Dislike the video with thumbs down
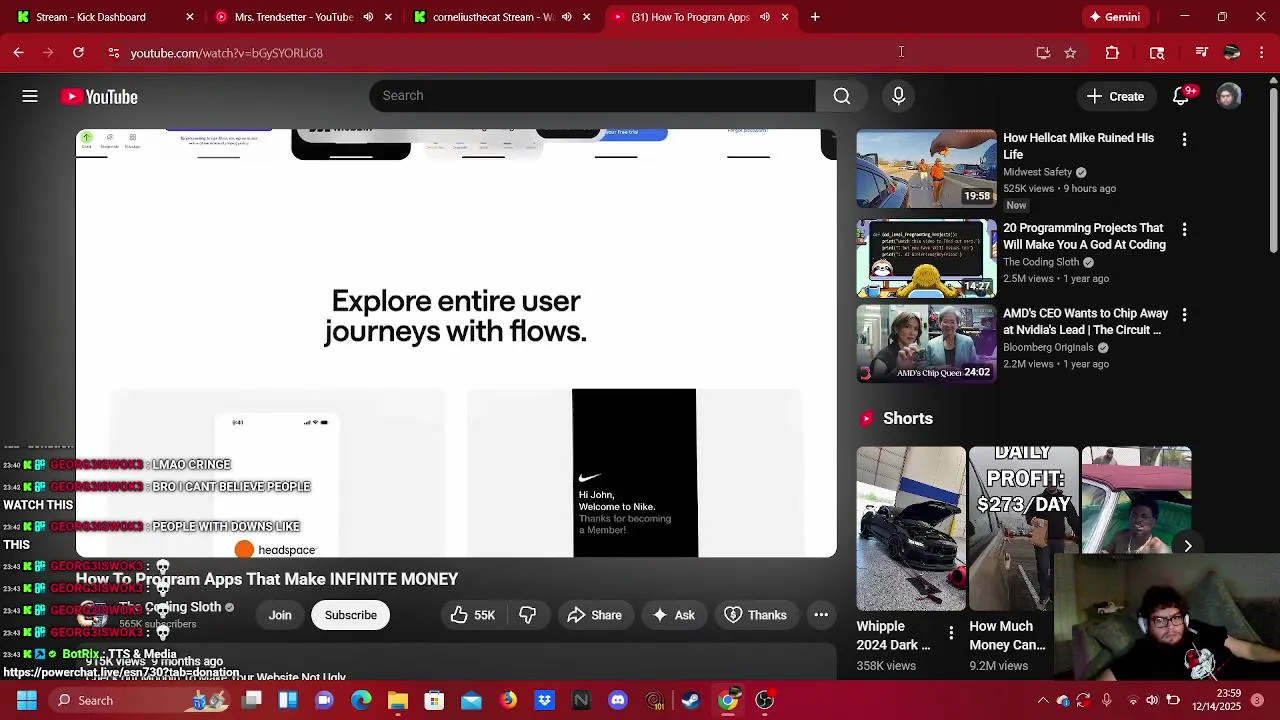This screenshot has width=1280, height=720. point(527,615)
